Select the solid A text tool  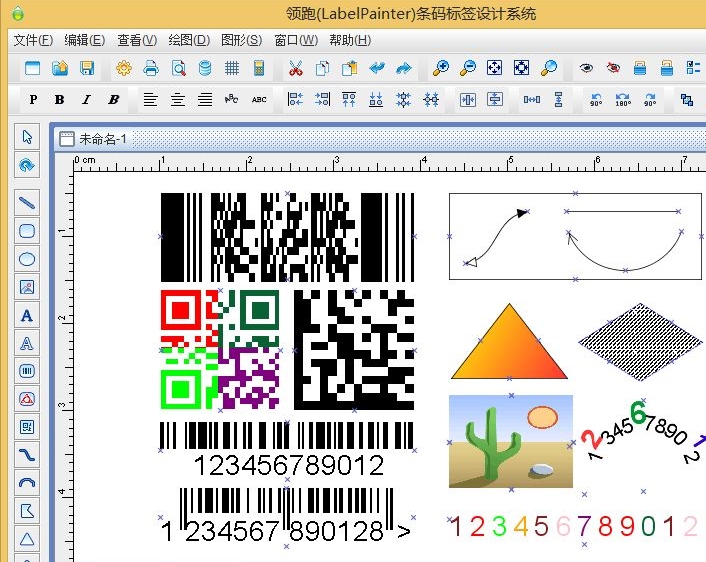pyautogui.click(x=27, y=315)
